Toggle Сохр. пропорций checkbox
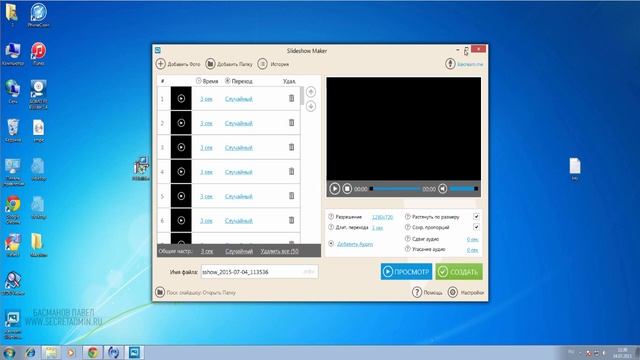Image resolution: width=640 pixels, height=360 pixels. tap(476, 227)
